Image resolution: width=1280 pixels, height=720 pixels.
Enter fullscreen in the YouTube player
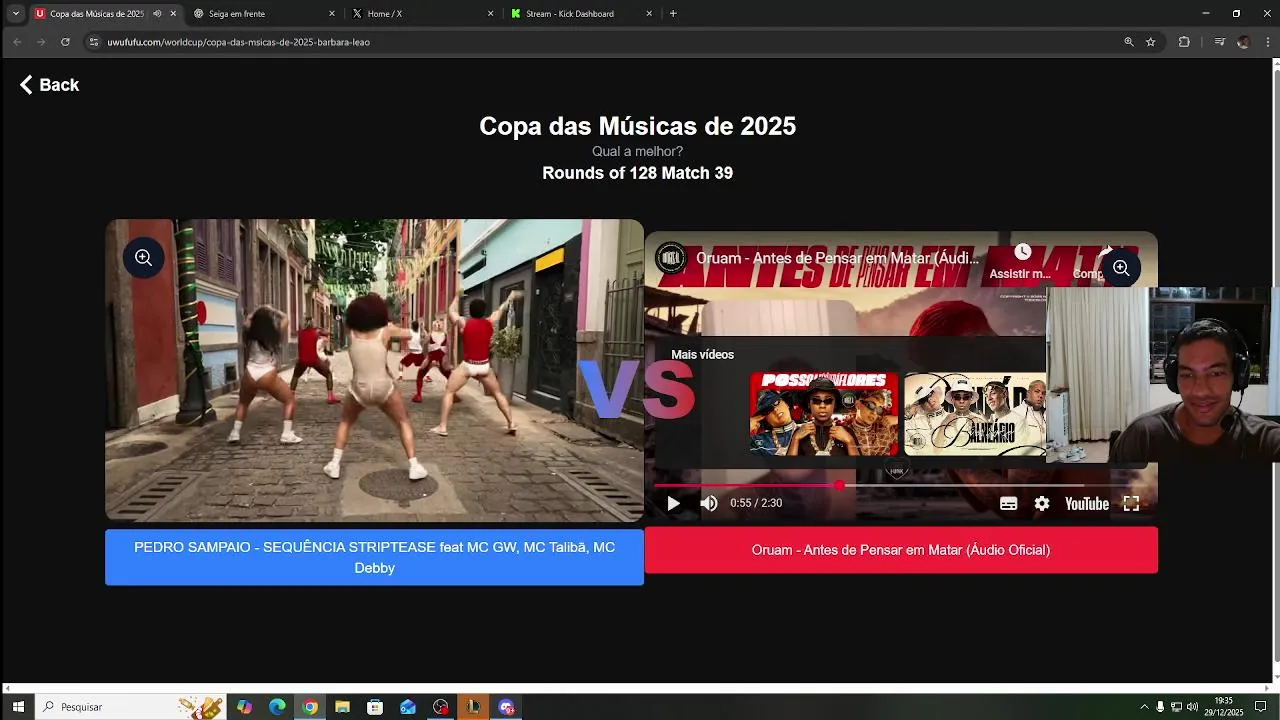click(x=1131, y=503)
